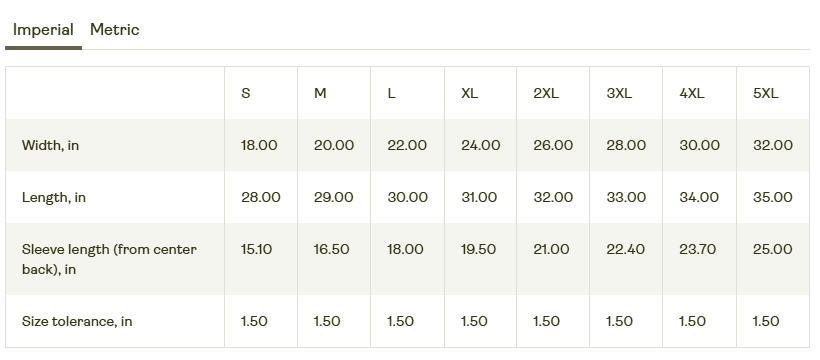Click the 'Width, in' row label
The height and width of the screenshot is (360, 820).
[x=50, y=145]
